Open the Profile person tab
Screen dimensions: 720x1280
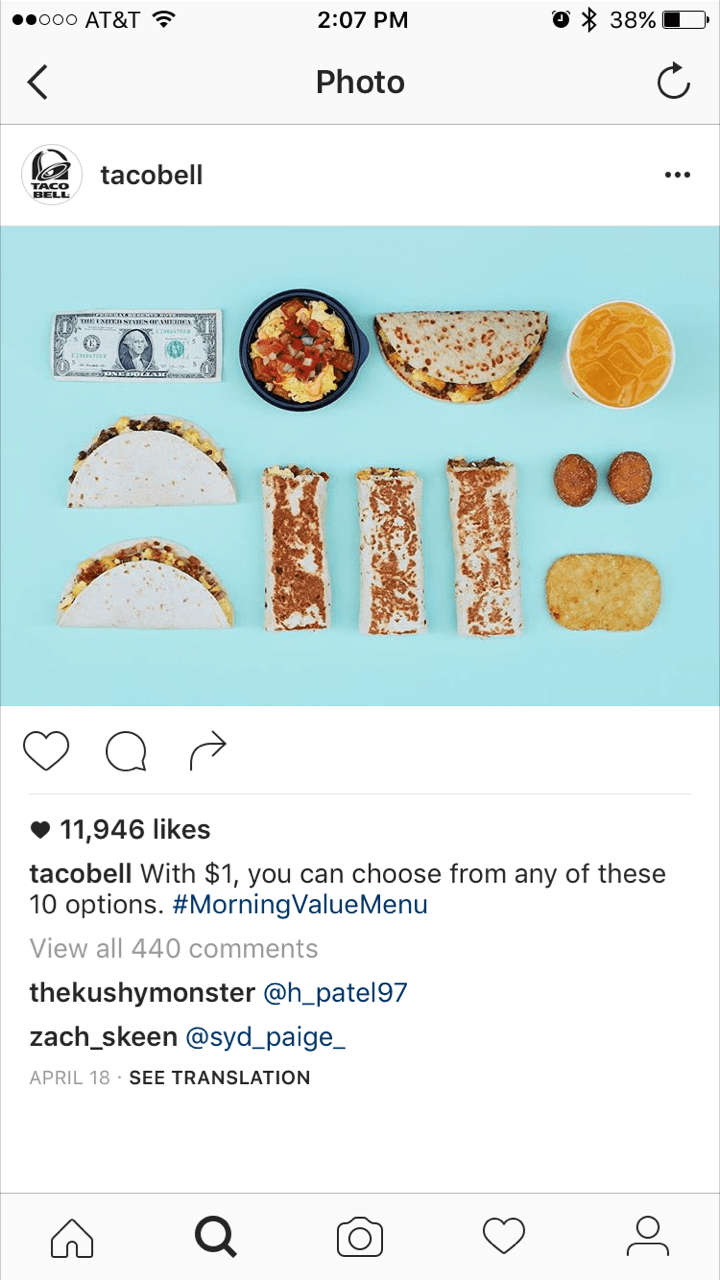pos(648,1236)
